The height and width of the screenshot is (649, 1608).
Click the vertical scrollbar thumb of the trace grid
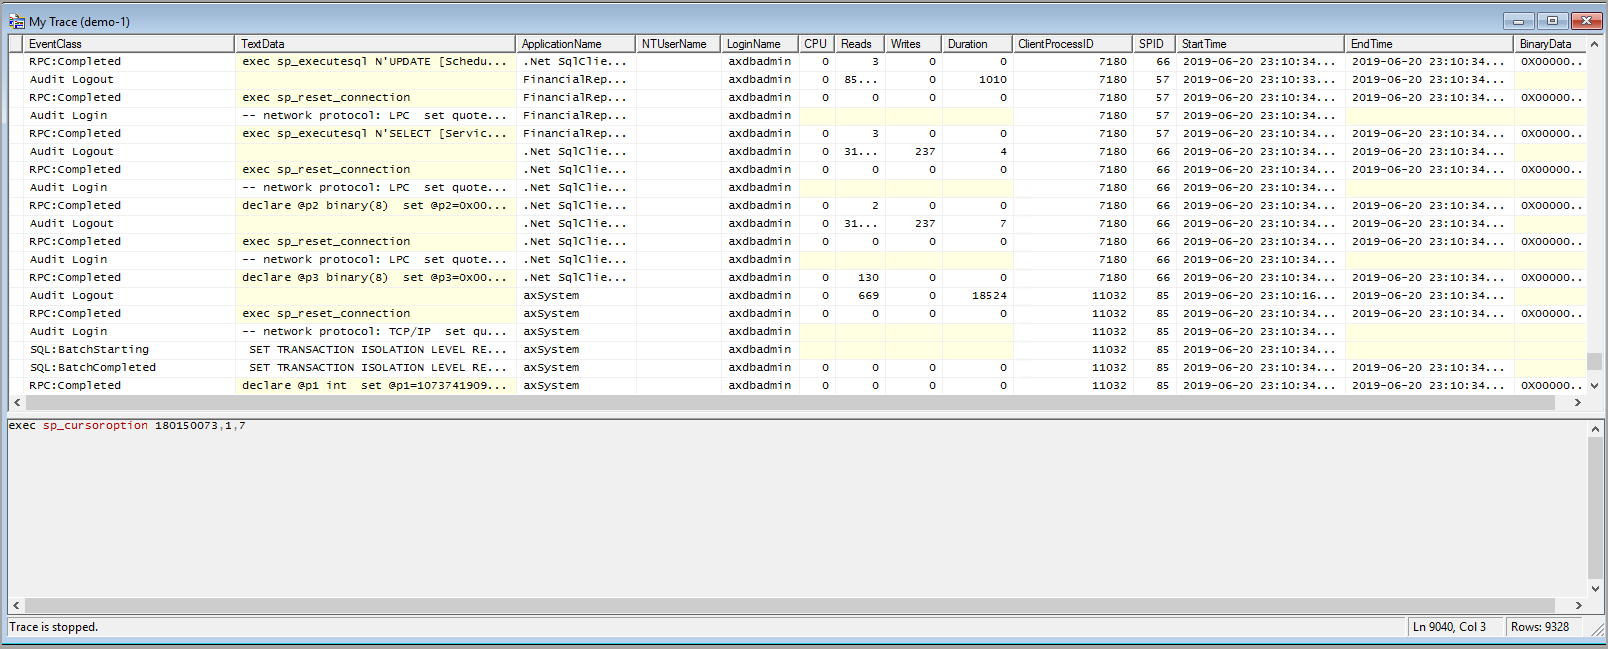[x=1594, y=361]
